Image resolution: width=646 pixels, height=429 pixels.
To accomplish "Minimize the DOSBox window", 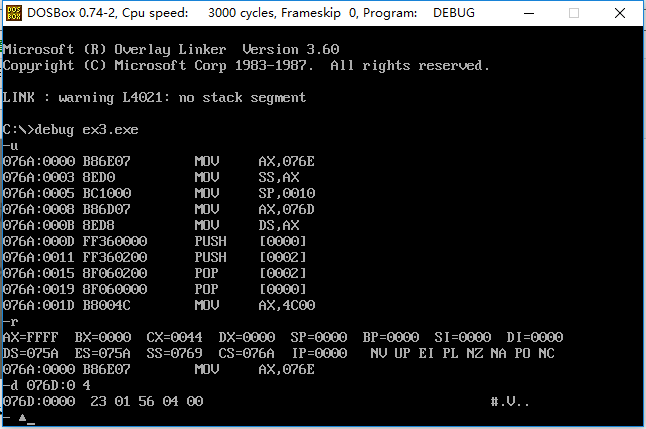I will point(529,13).
